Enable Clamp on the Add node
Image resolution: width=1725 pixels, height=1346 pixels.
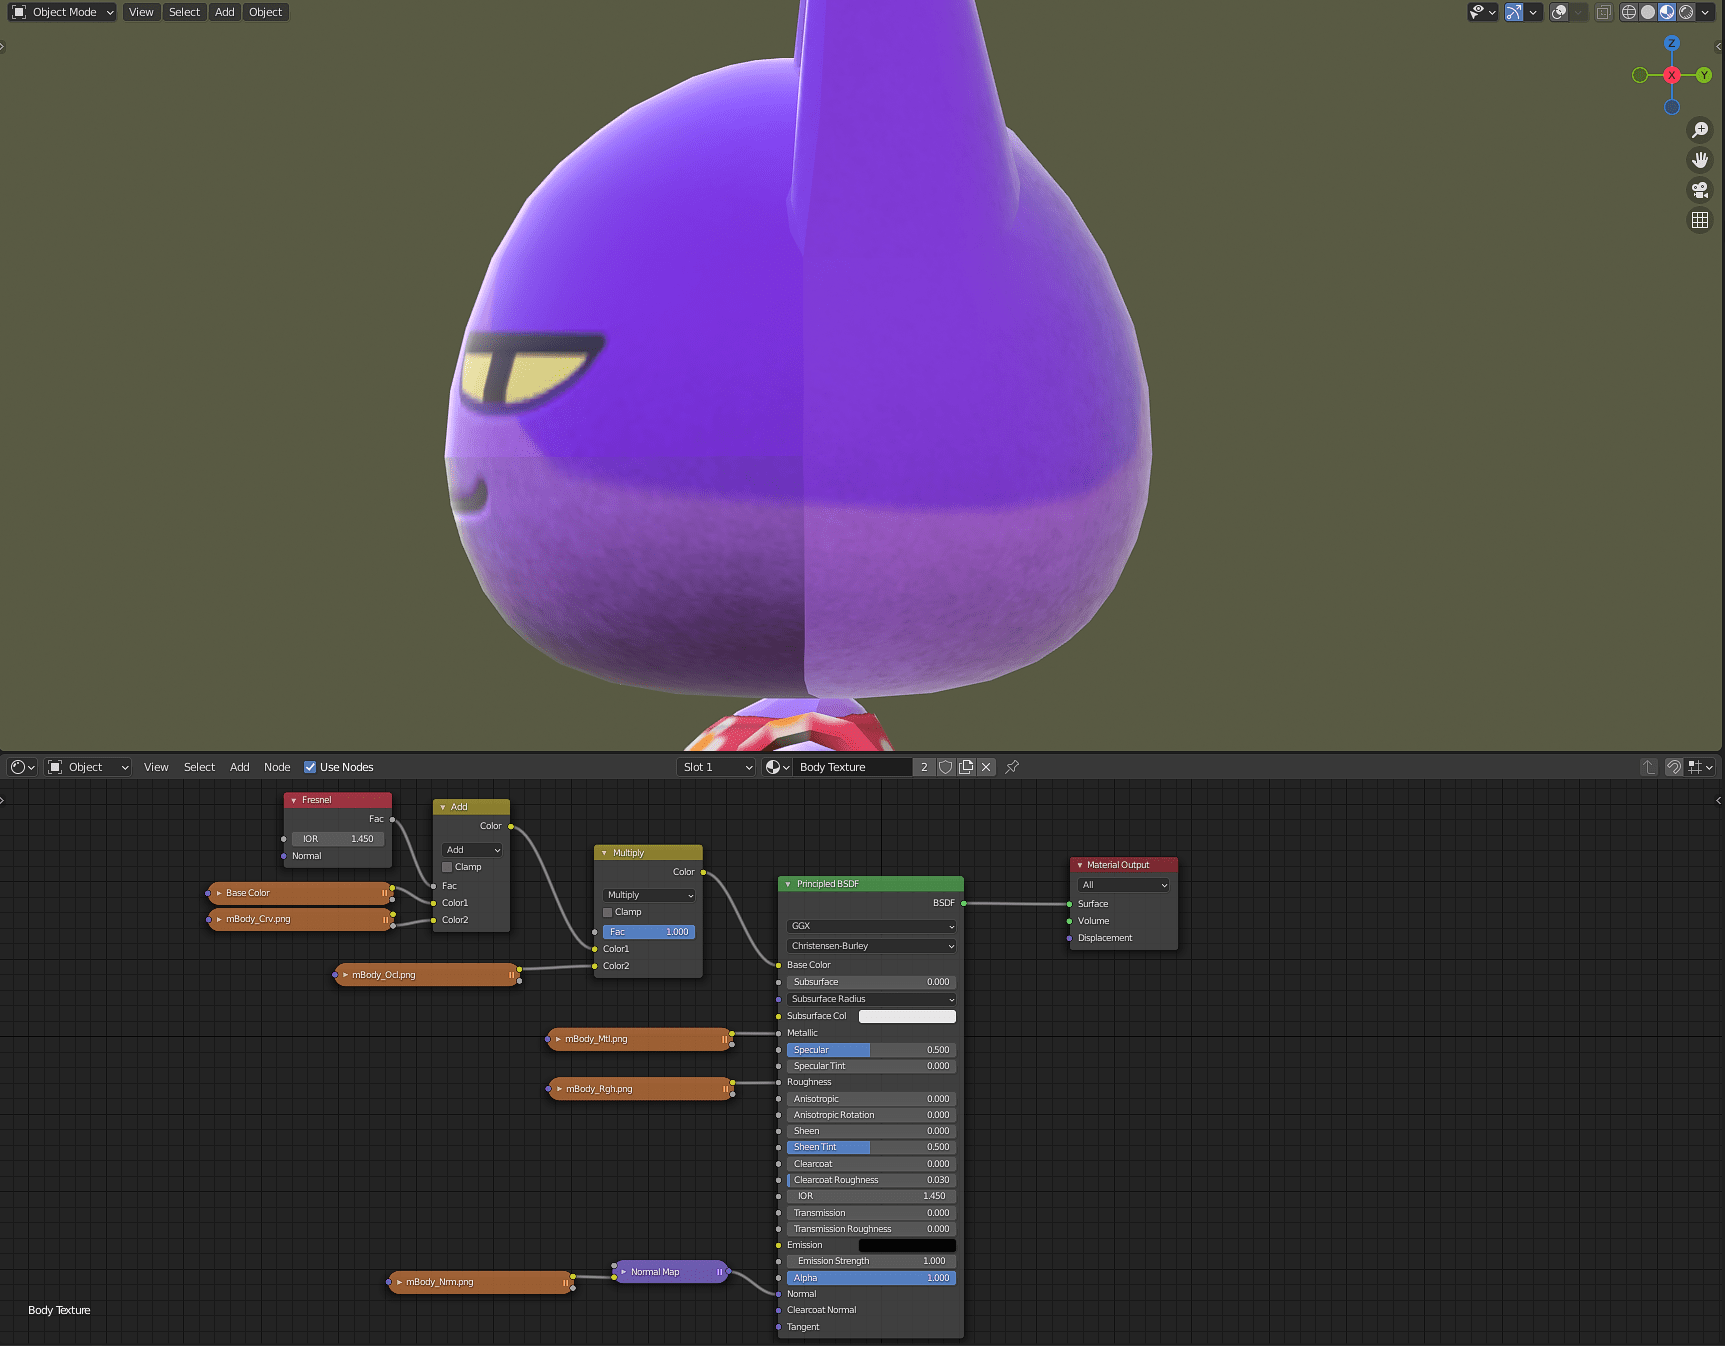(x=447, y=867)
